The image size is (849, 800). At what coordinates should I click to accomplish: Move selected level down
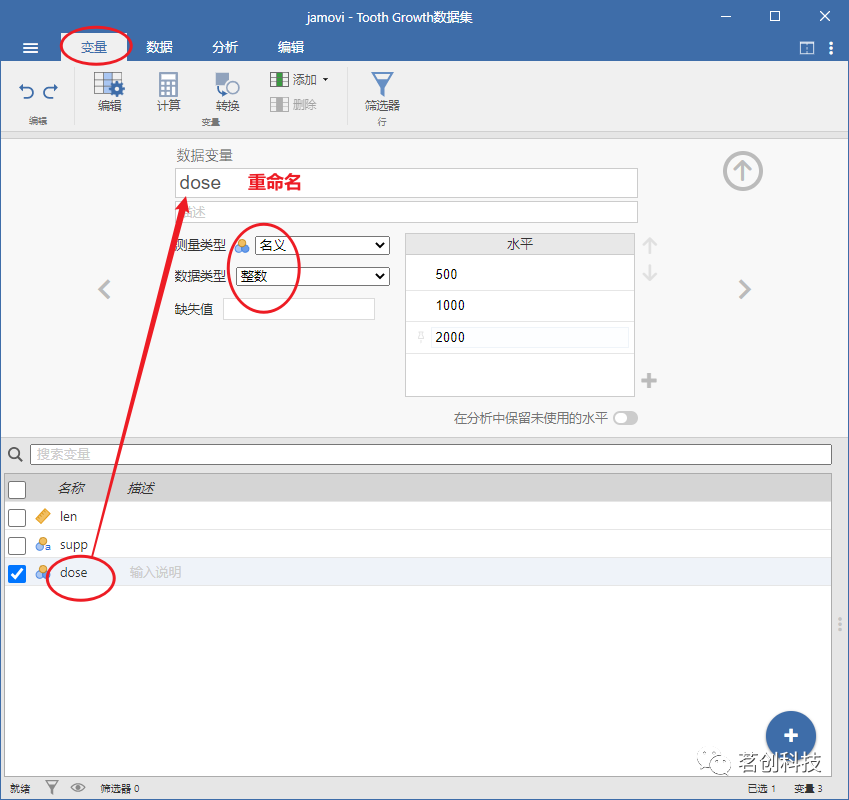650,273
